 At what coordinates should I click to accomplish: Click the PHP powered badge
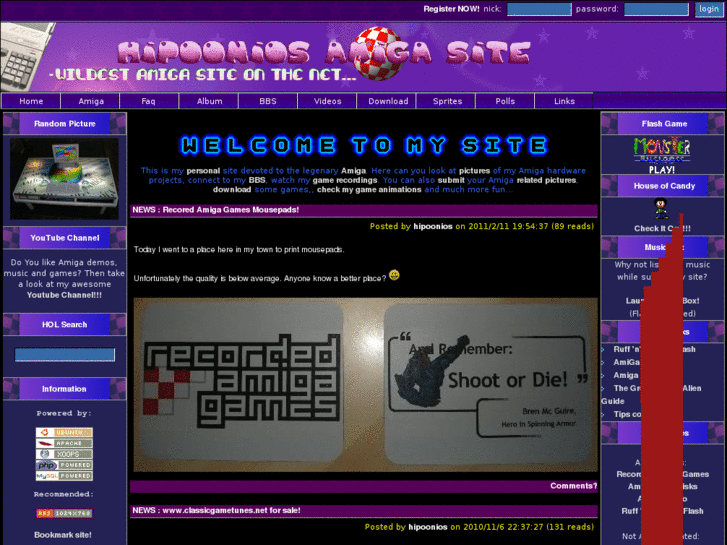(x=64, y=465)
